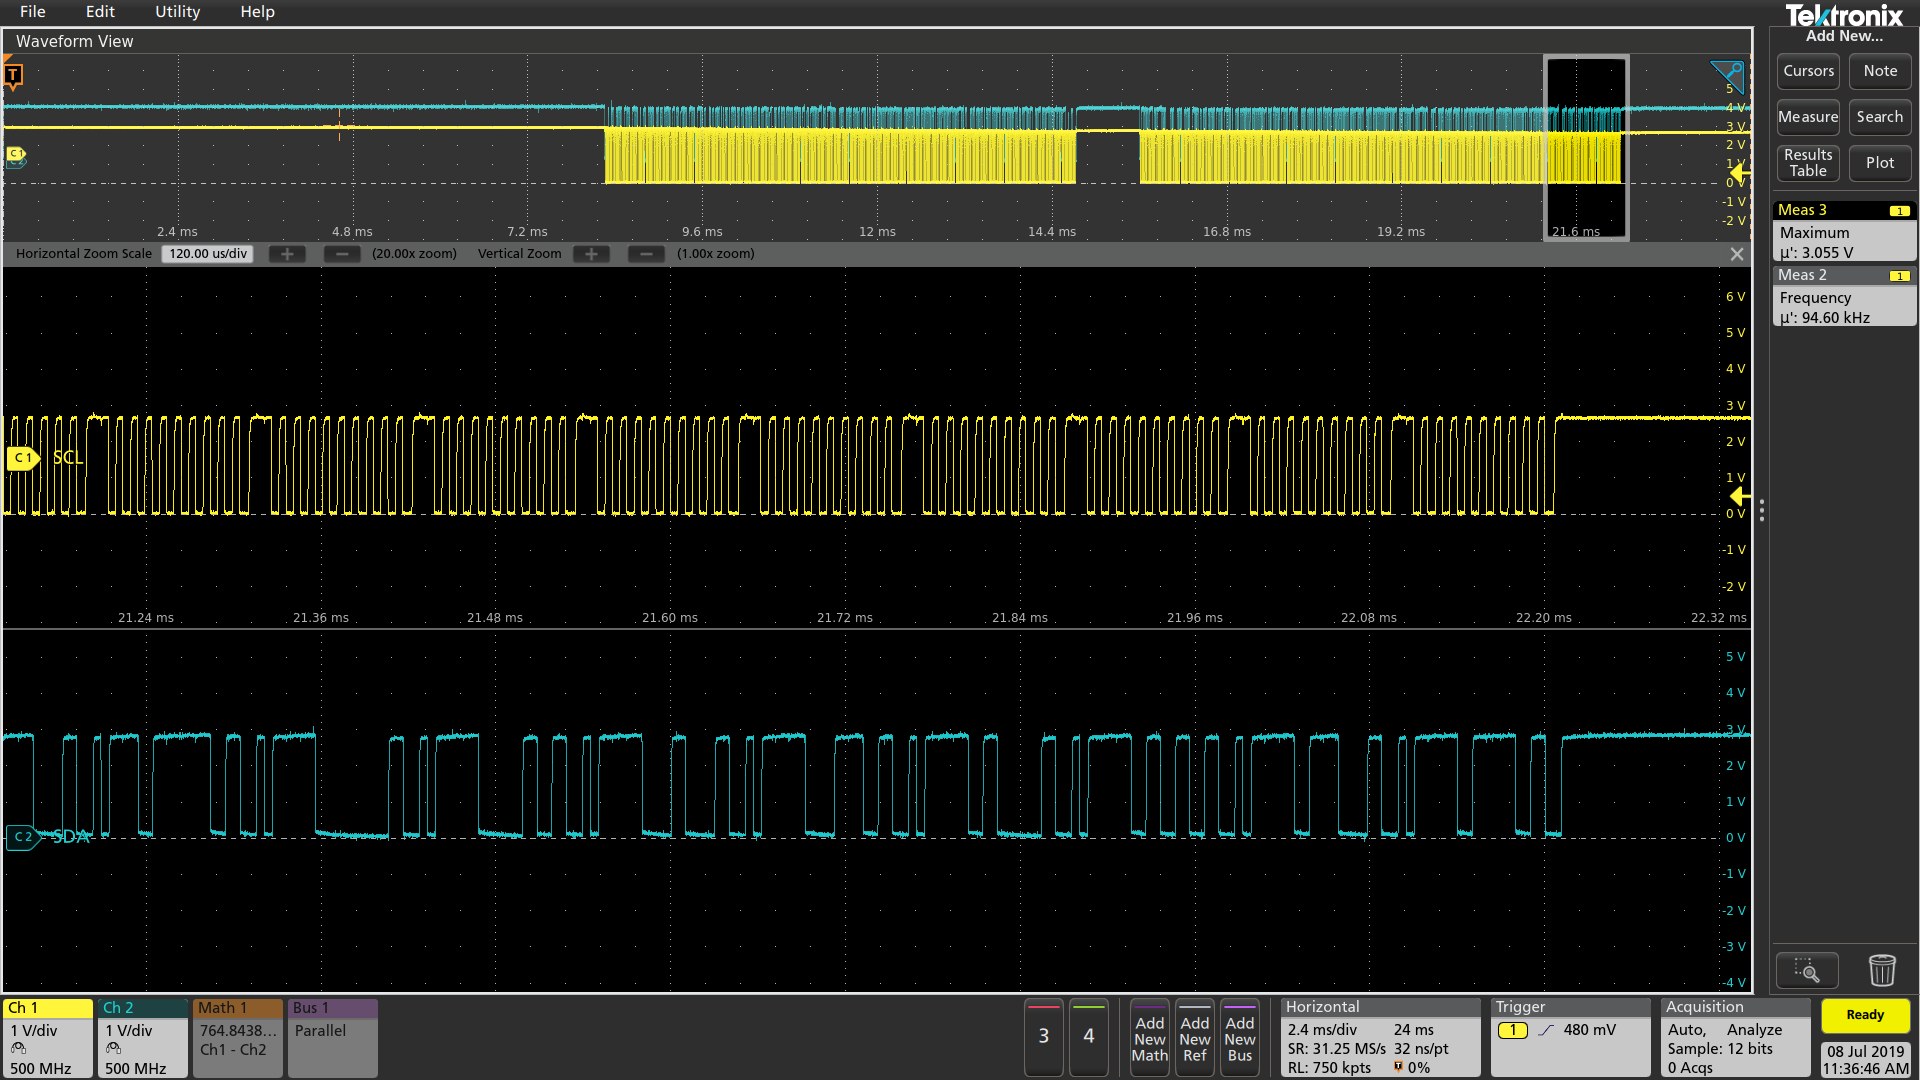
Task: Select the trash icon to delete measurements
Action: point(1882,969)
